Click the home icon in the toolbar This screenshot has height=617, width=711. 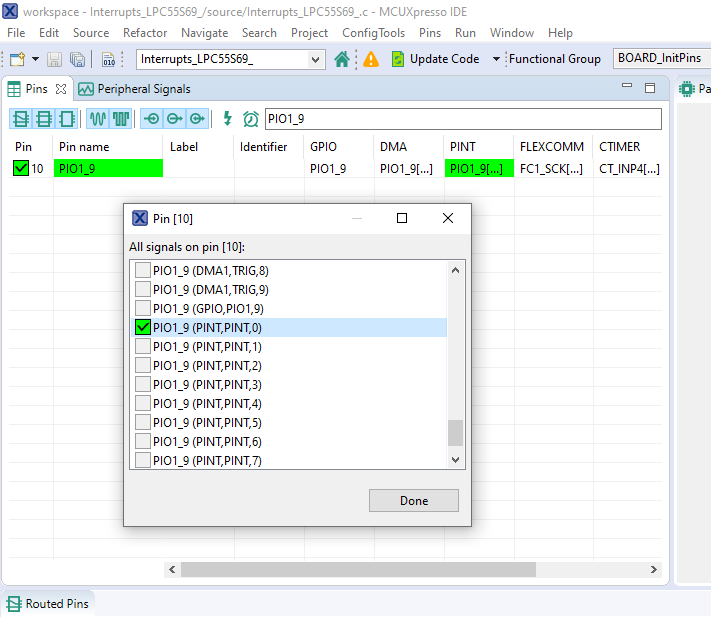coord(342,59)
